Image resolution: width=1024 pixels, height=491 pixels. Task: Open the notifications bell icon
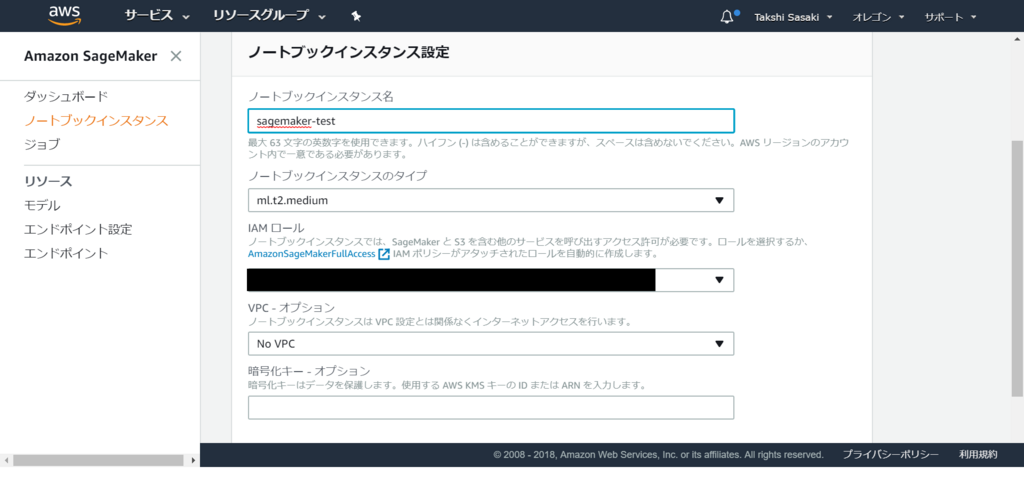tap(727, 17)
